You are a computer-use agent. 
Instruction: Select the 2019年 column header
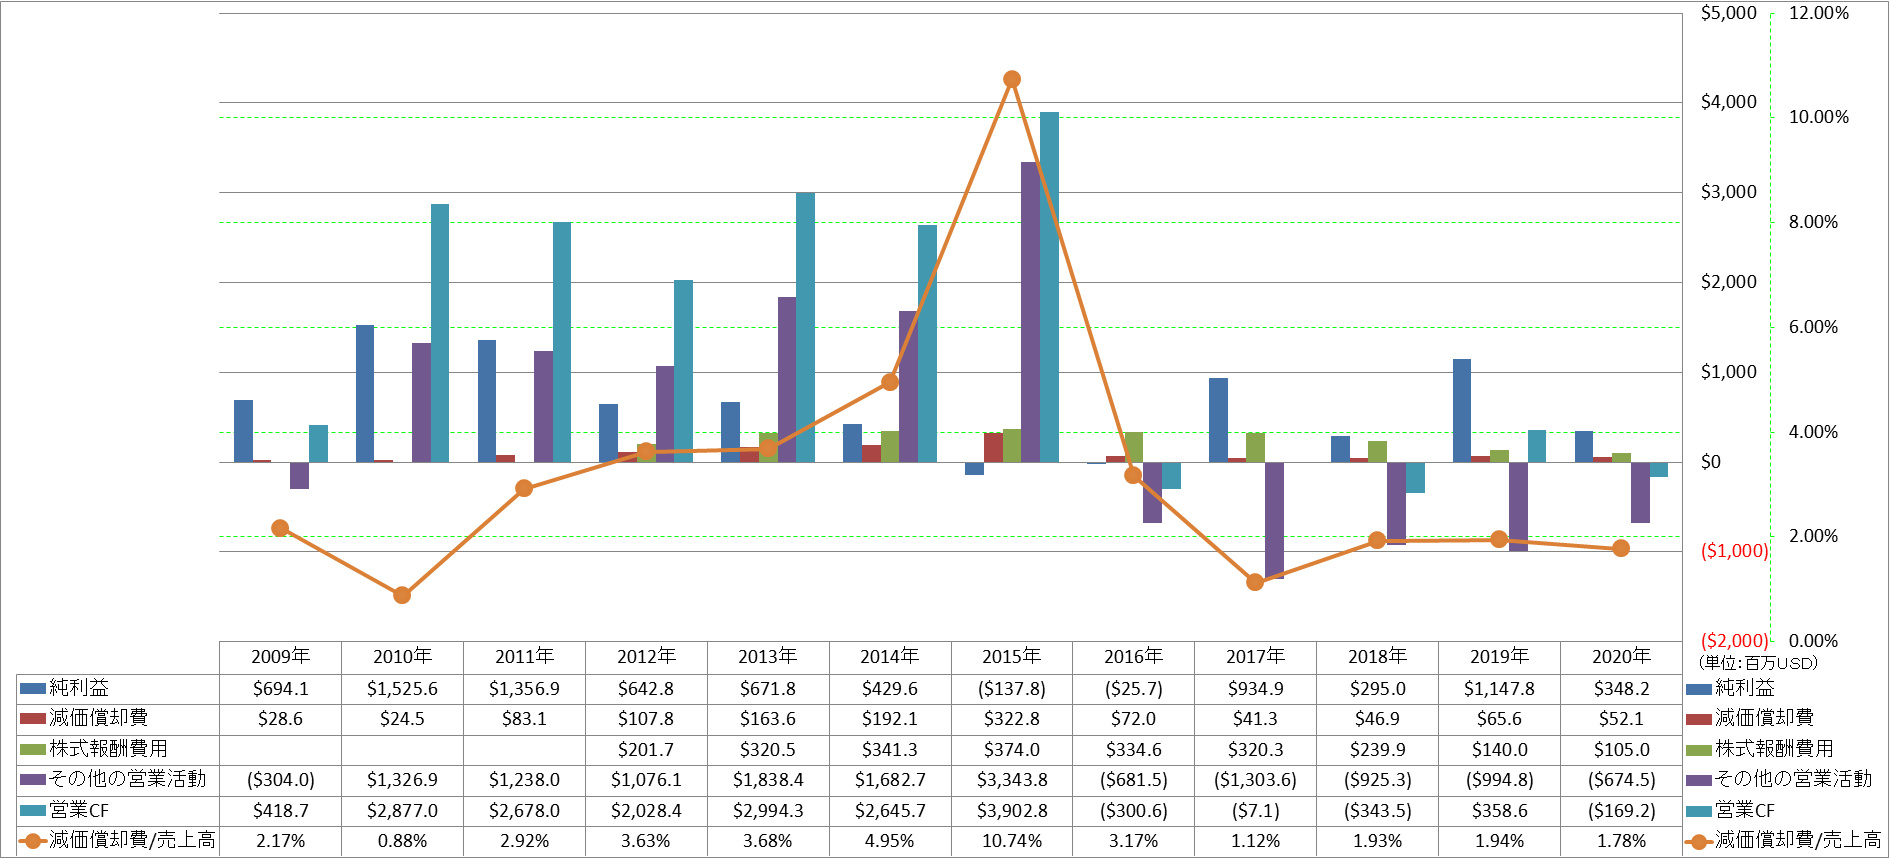coord(1499,657)
